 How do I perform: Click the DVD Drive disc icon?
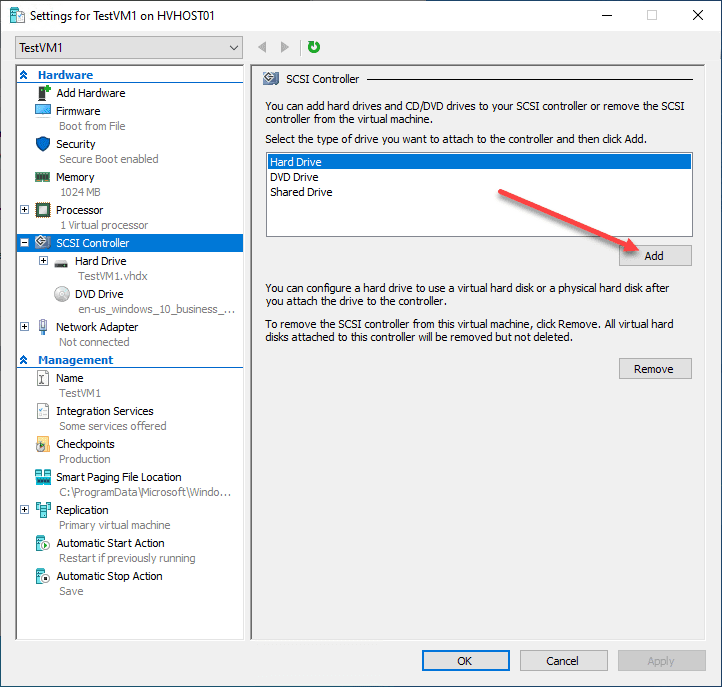pyautogui.click(x=62, y=294)
